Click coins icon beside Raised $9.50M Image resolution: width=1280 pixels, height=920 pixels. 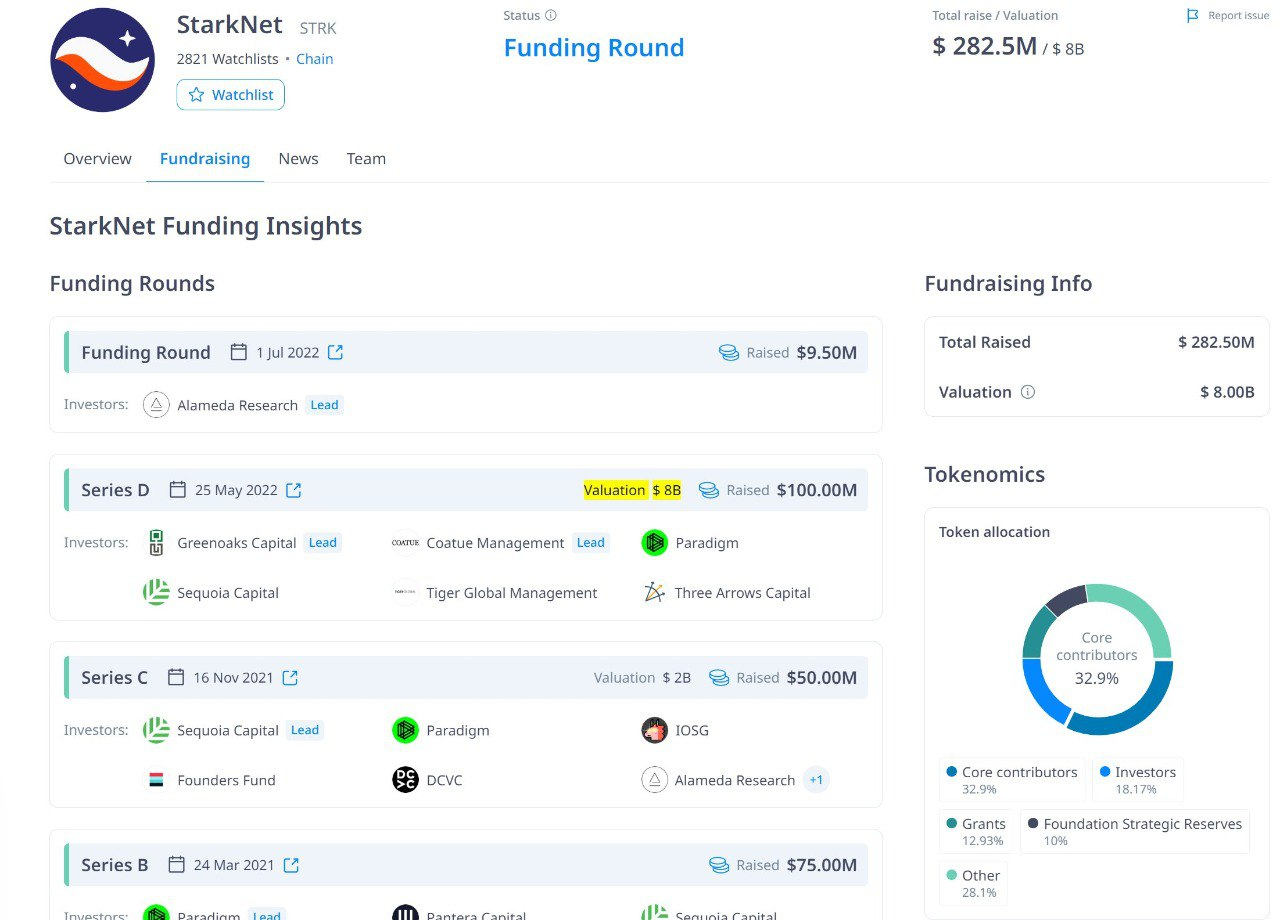pyautogui.click(x=729, y=353)
